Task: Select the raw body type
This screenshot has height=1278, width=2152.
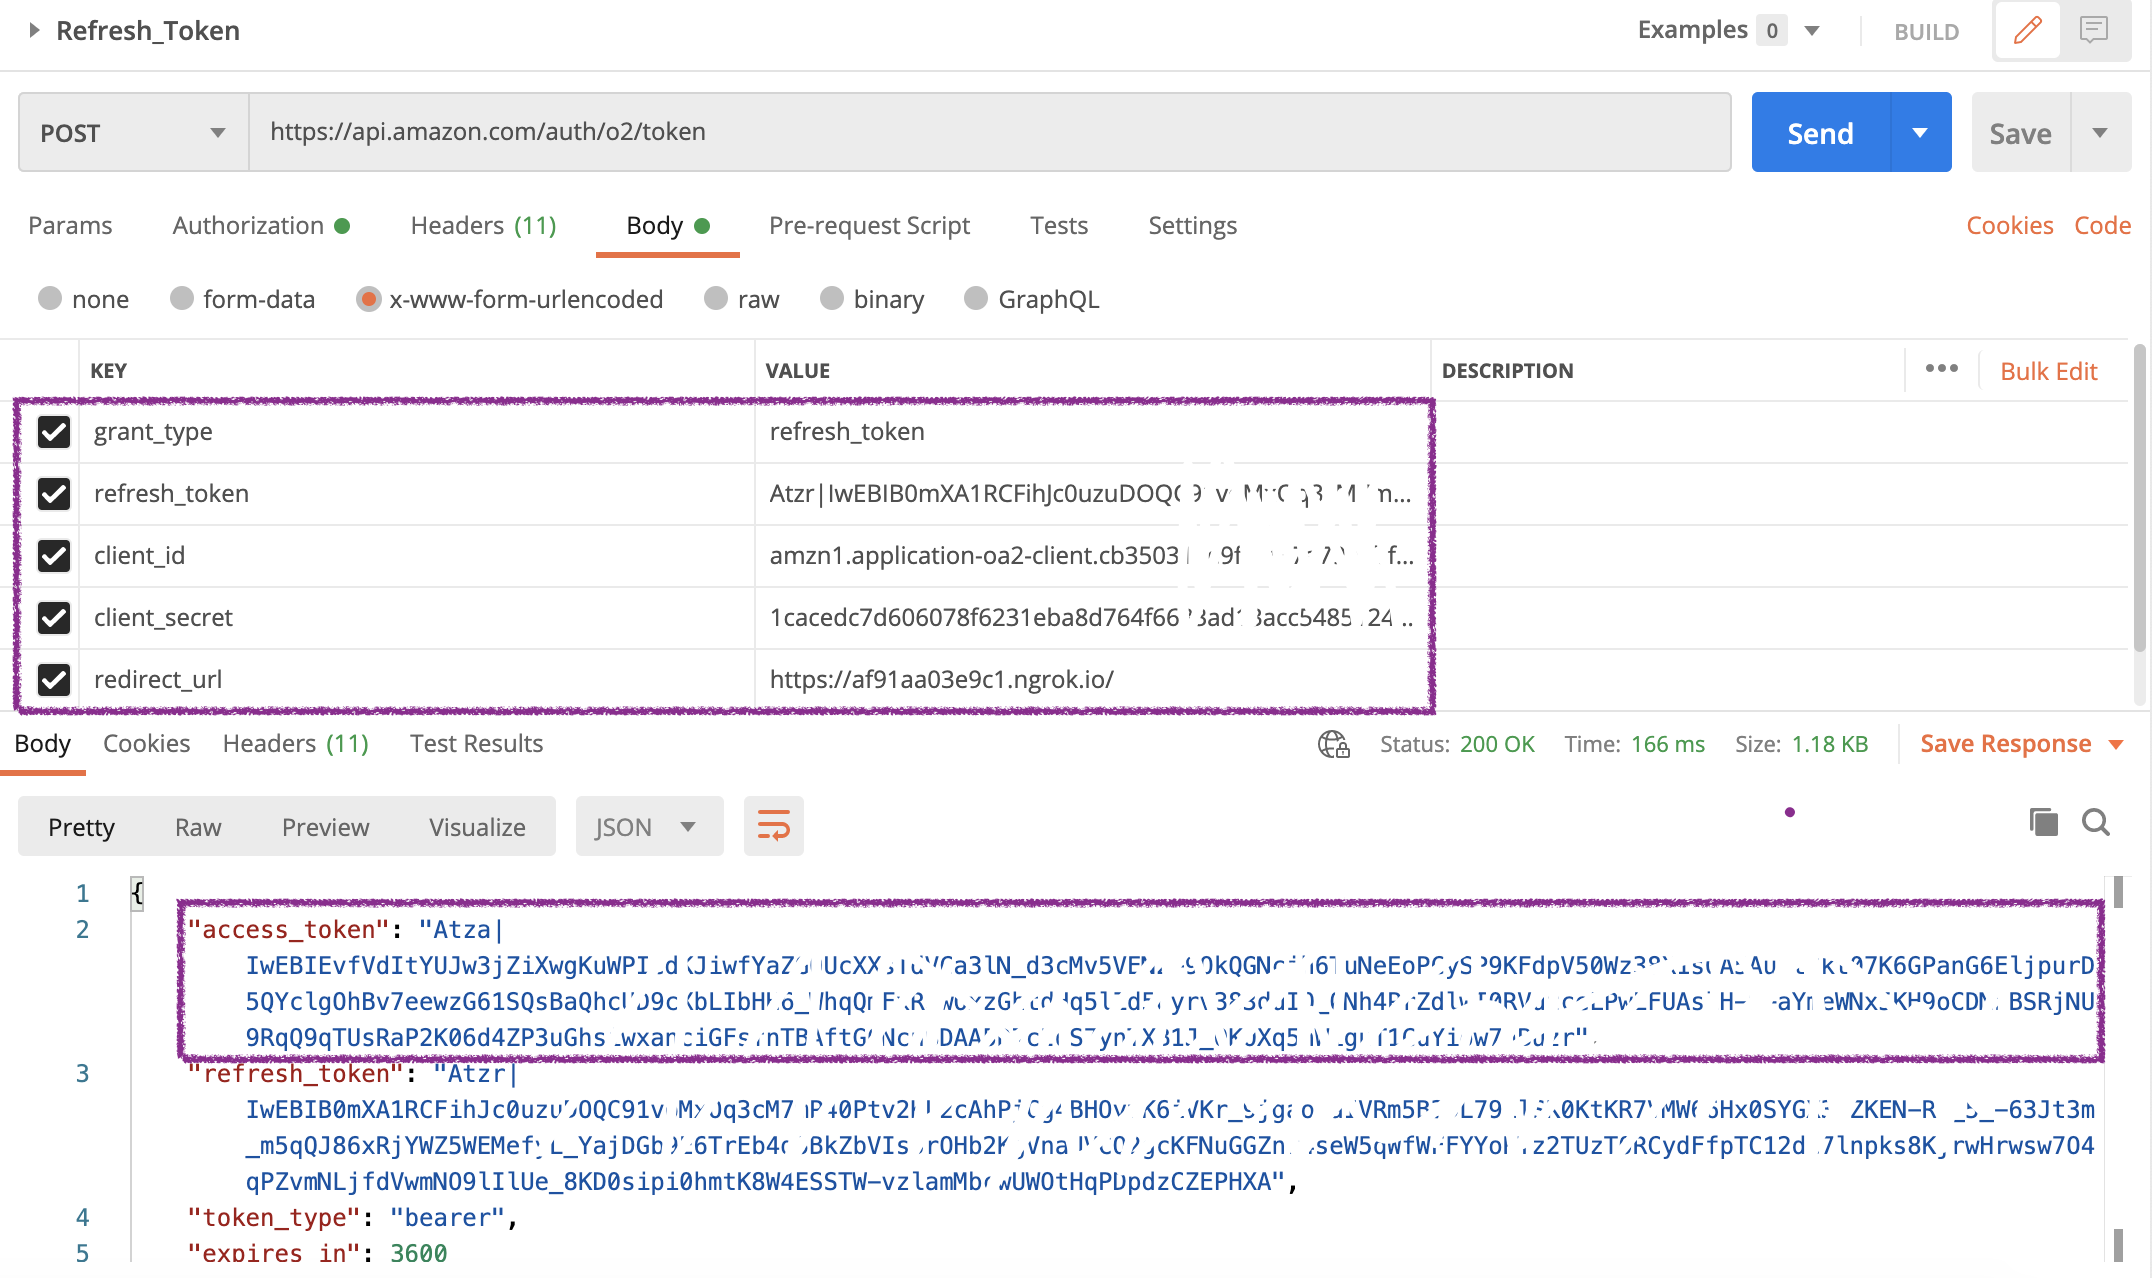Action: [x=715, y=298]
